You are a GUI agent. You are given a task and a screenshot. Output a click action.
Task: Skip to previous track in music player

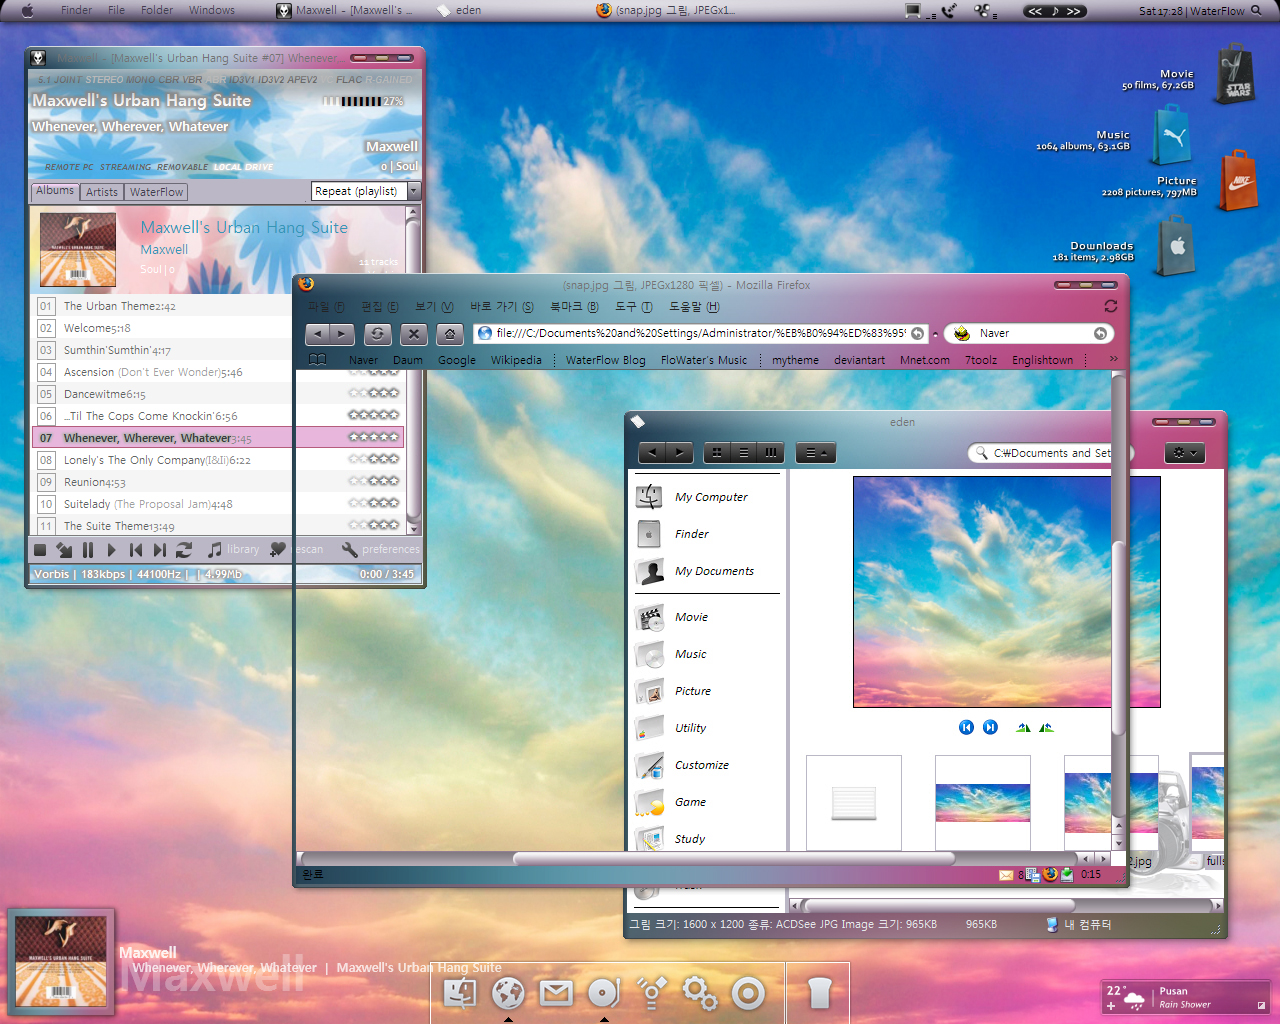tap(136, 550)
